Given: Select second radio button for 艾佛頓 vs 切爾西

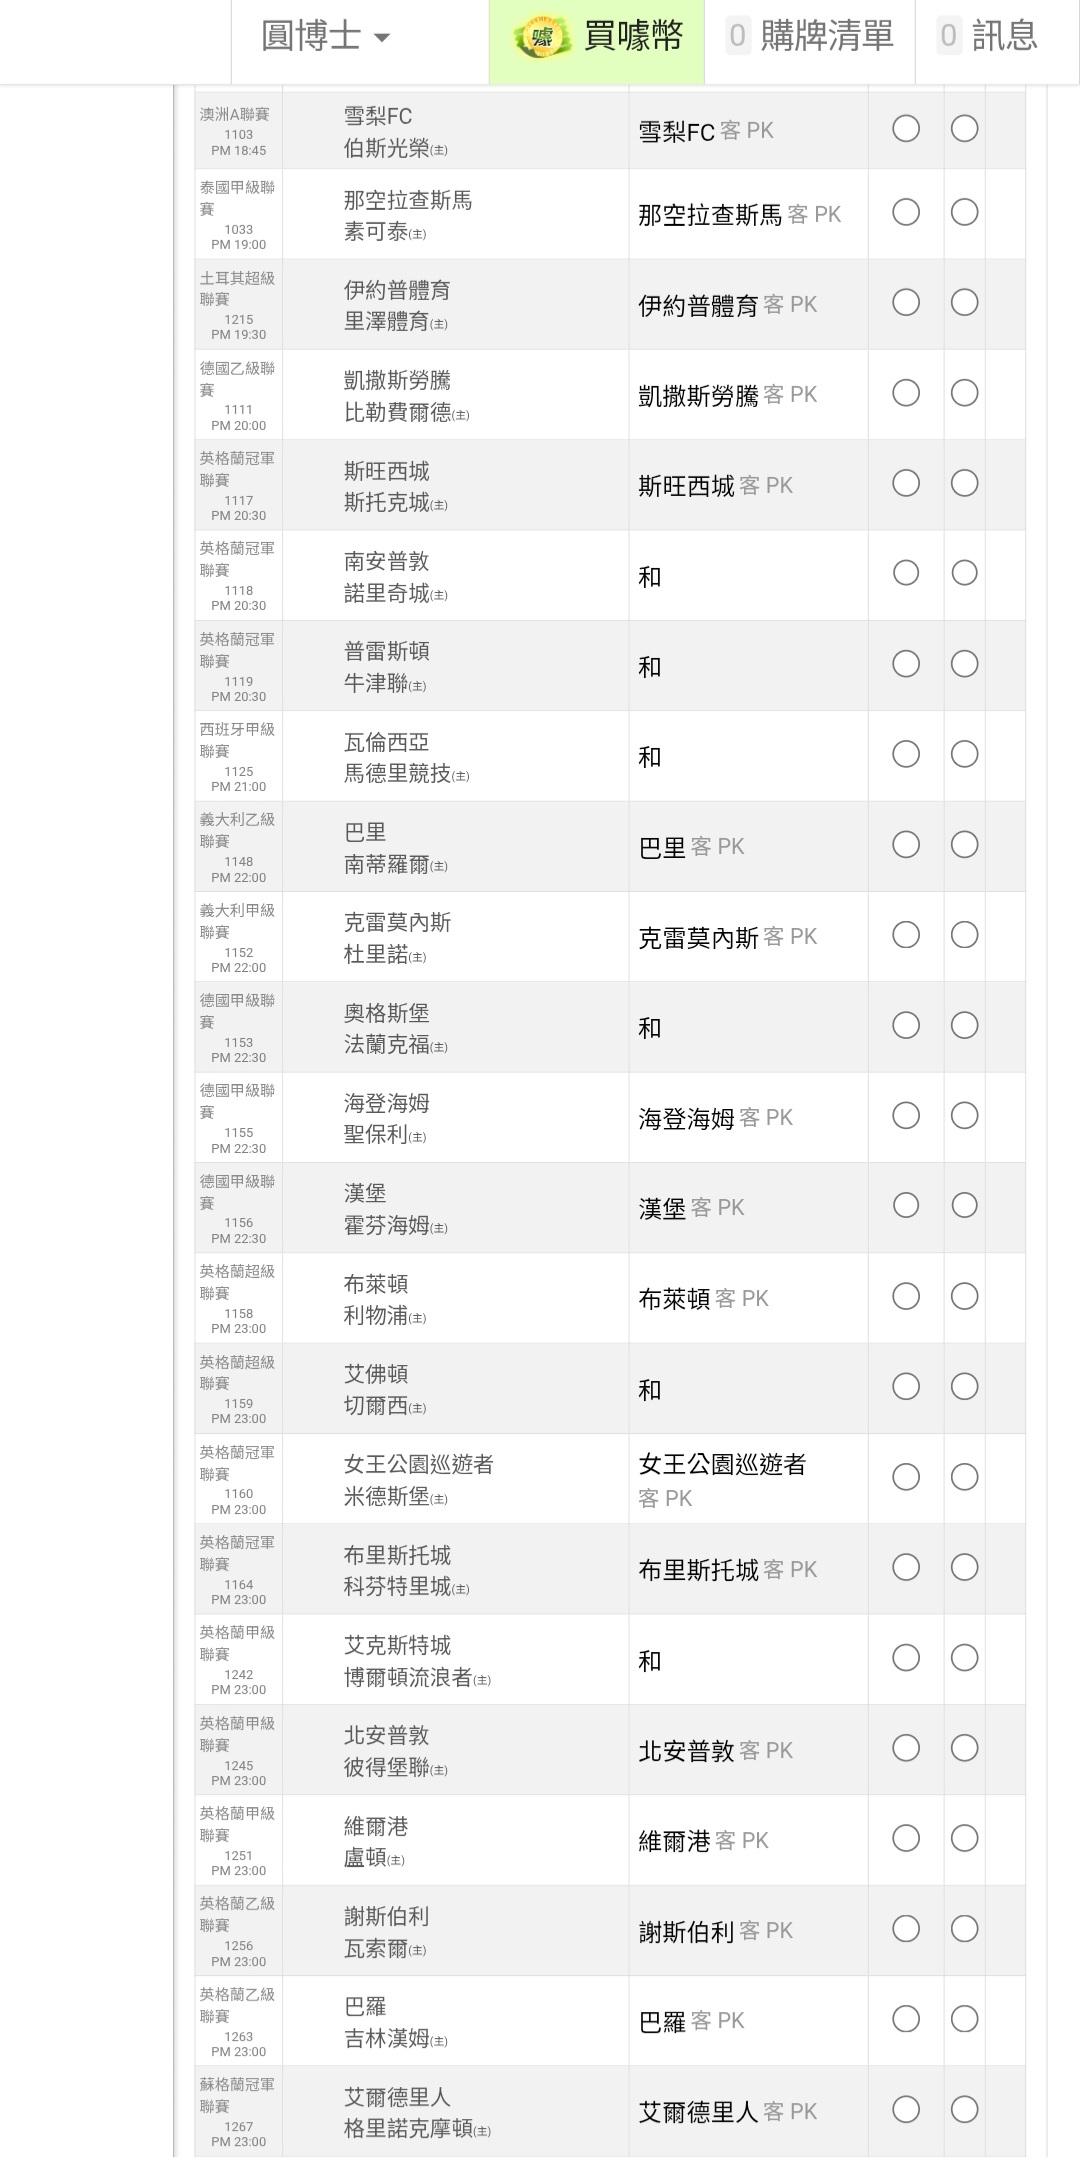Looking at the screenshot, I should click(964, 1387).
